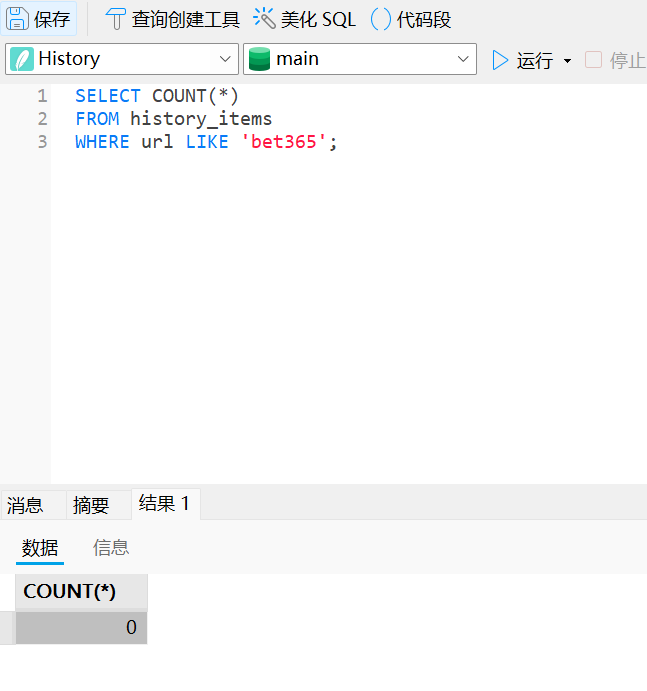Click the code snippet parentheses icon
Screen dimensions: 647x691
click(381, 19)
